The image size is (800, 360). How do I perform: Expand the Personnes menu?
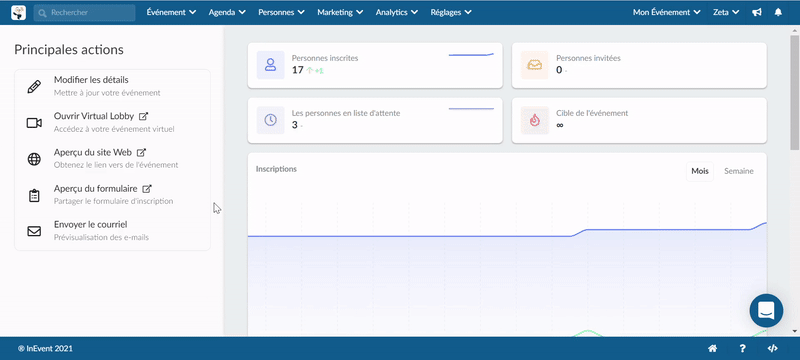tap(282, 12)
